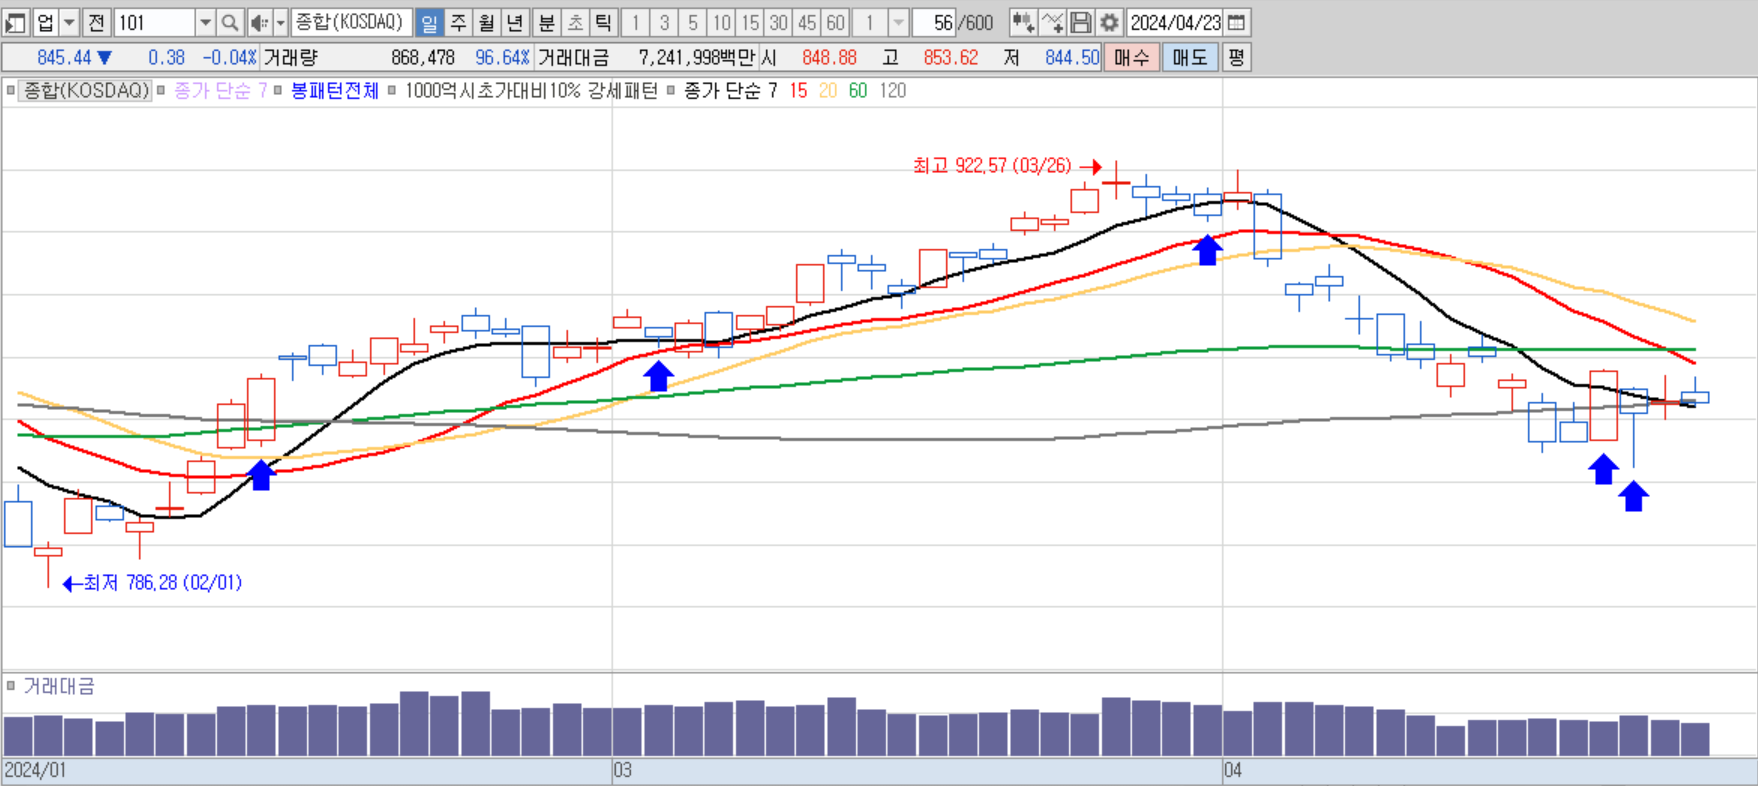Click the candle count 56 field

(x=935, y=22)
